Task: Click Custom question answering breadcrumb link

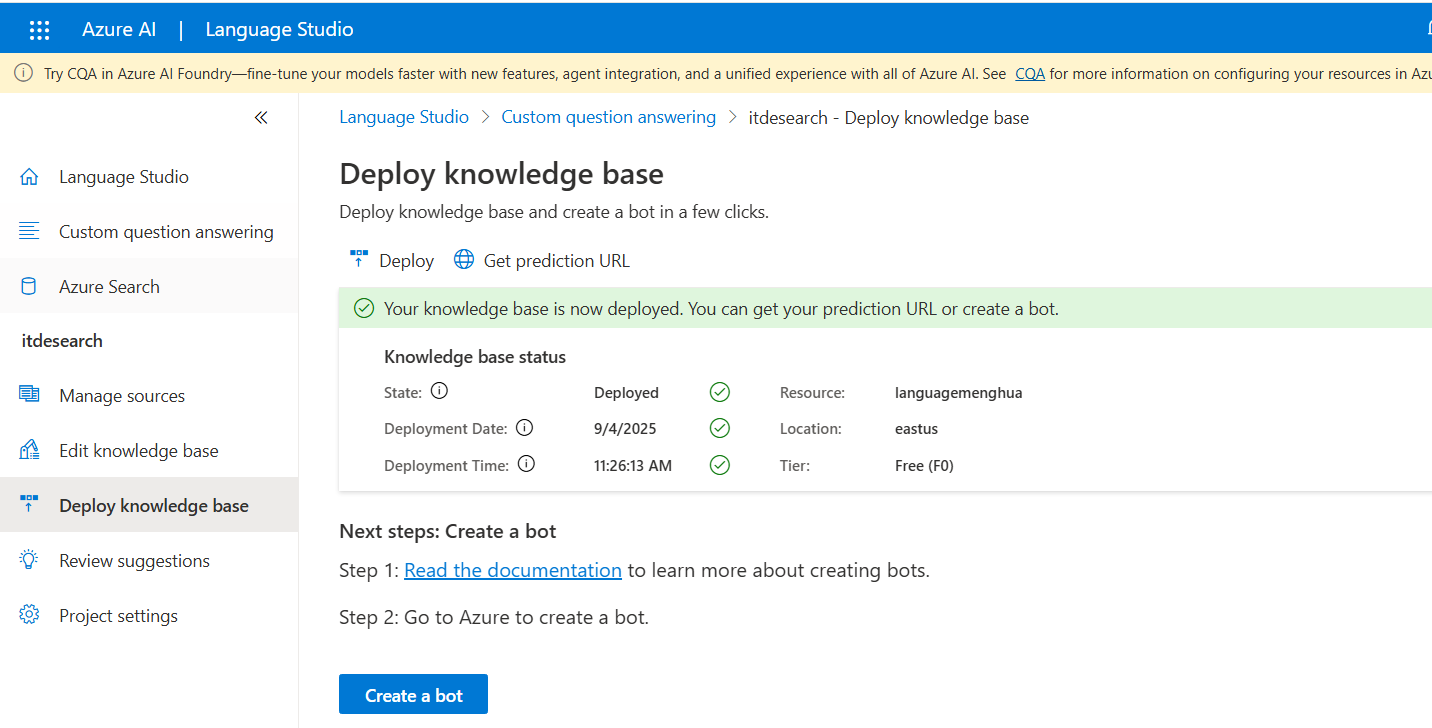Action: pos(609,117)
